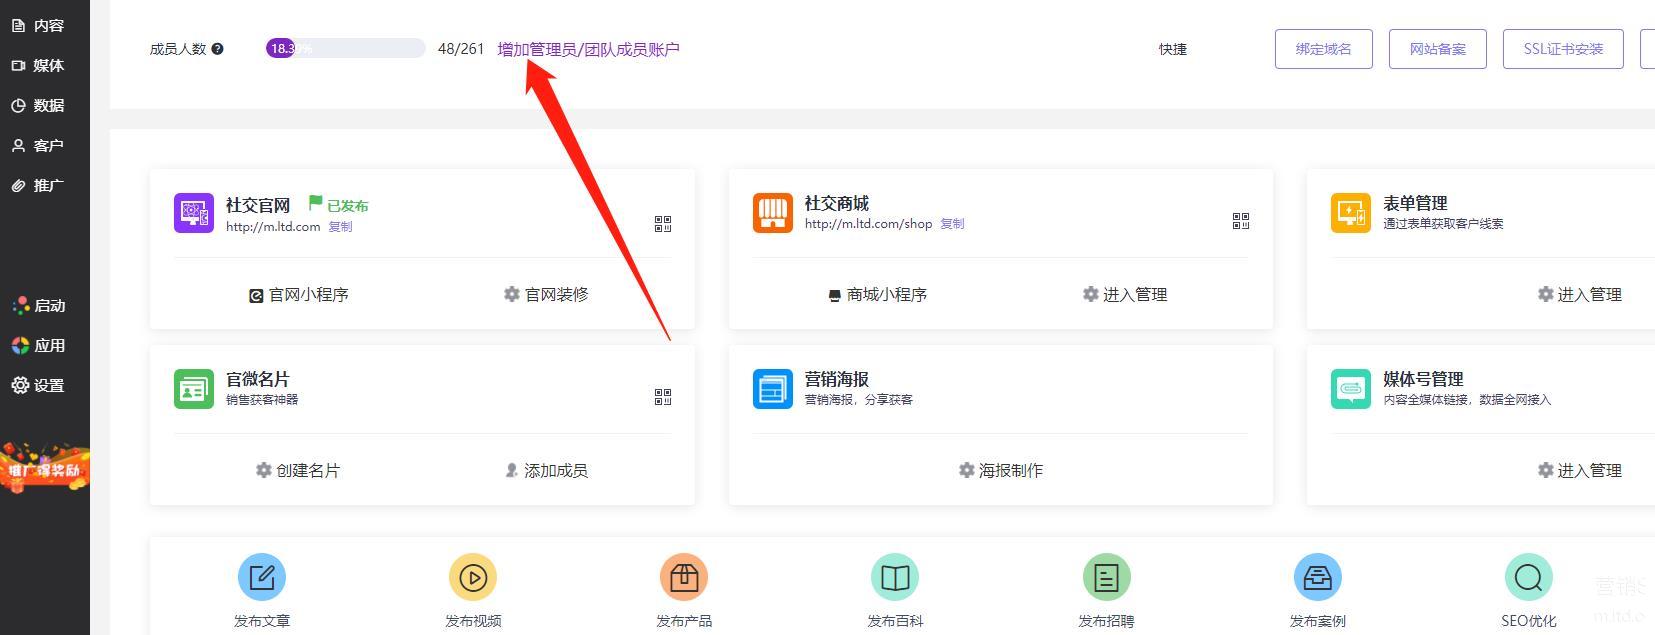Image resolution: width=1655 pixels, height=635 pixels.
Task: Click the 发布百科 encyclopedia icon
Action: [895, 577]
